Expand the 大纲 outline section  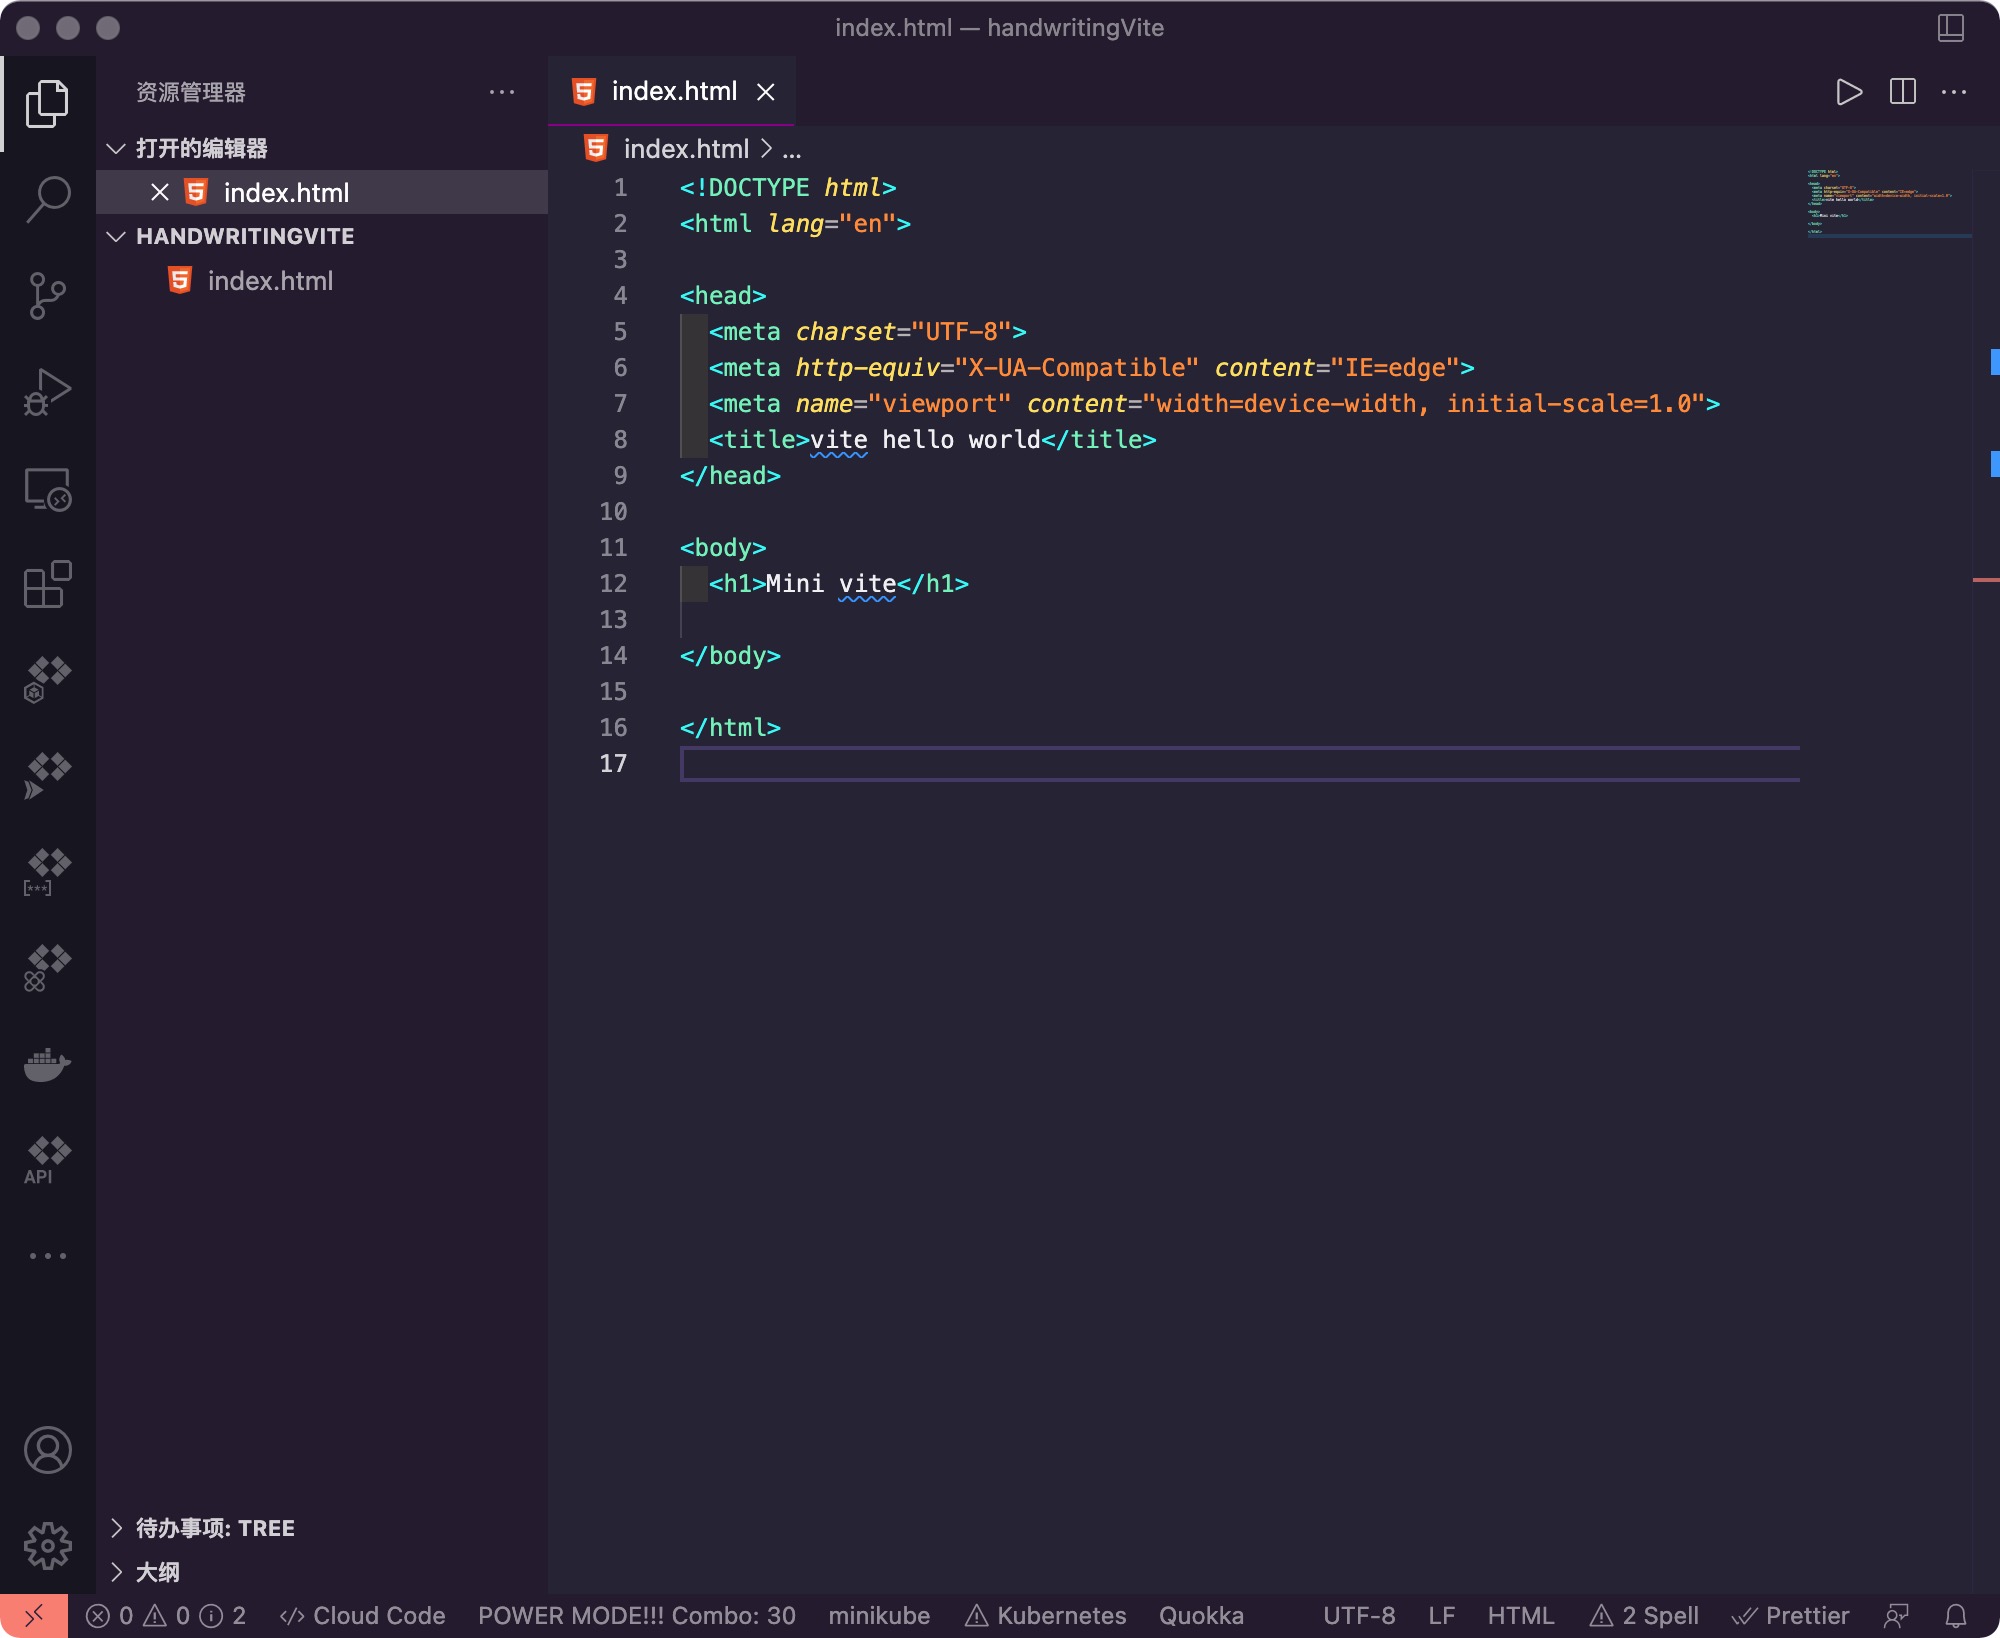pos(116,1571)
